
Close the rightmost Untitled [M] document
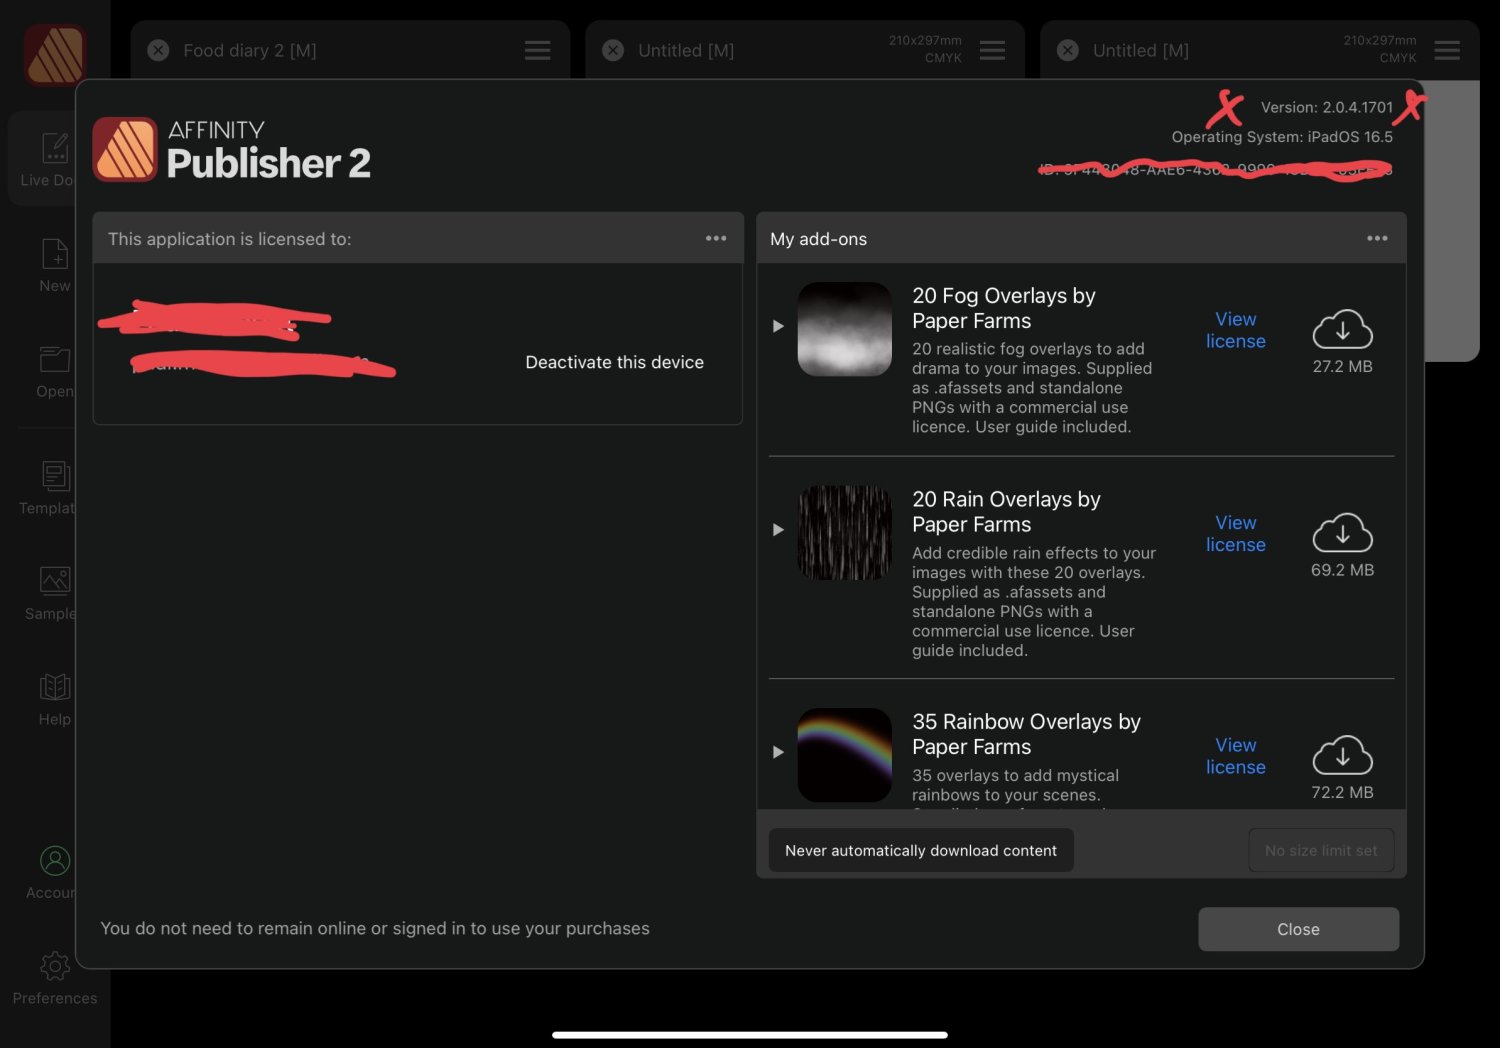[1068, 50]
